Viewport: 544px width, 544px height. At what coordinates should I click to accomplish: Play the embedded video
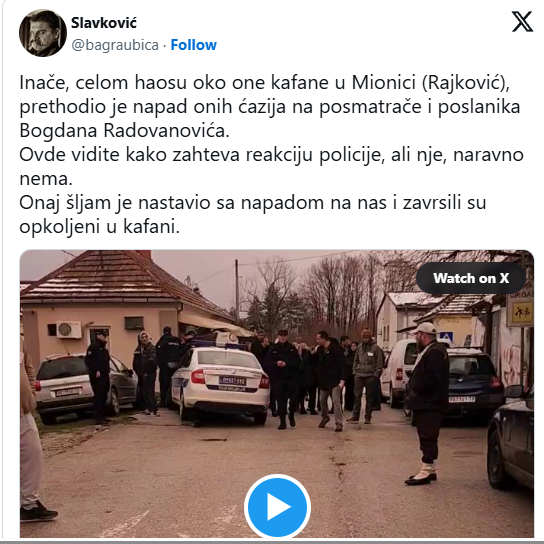pyautogui.click(x=277, y=507)
